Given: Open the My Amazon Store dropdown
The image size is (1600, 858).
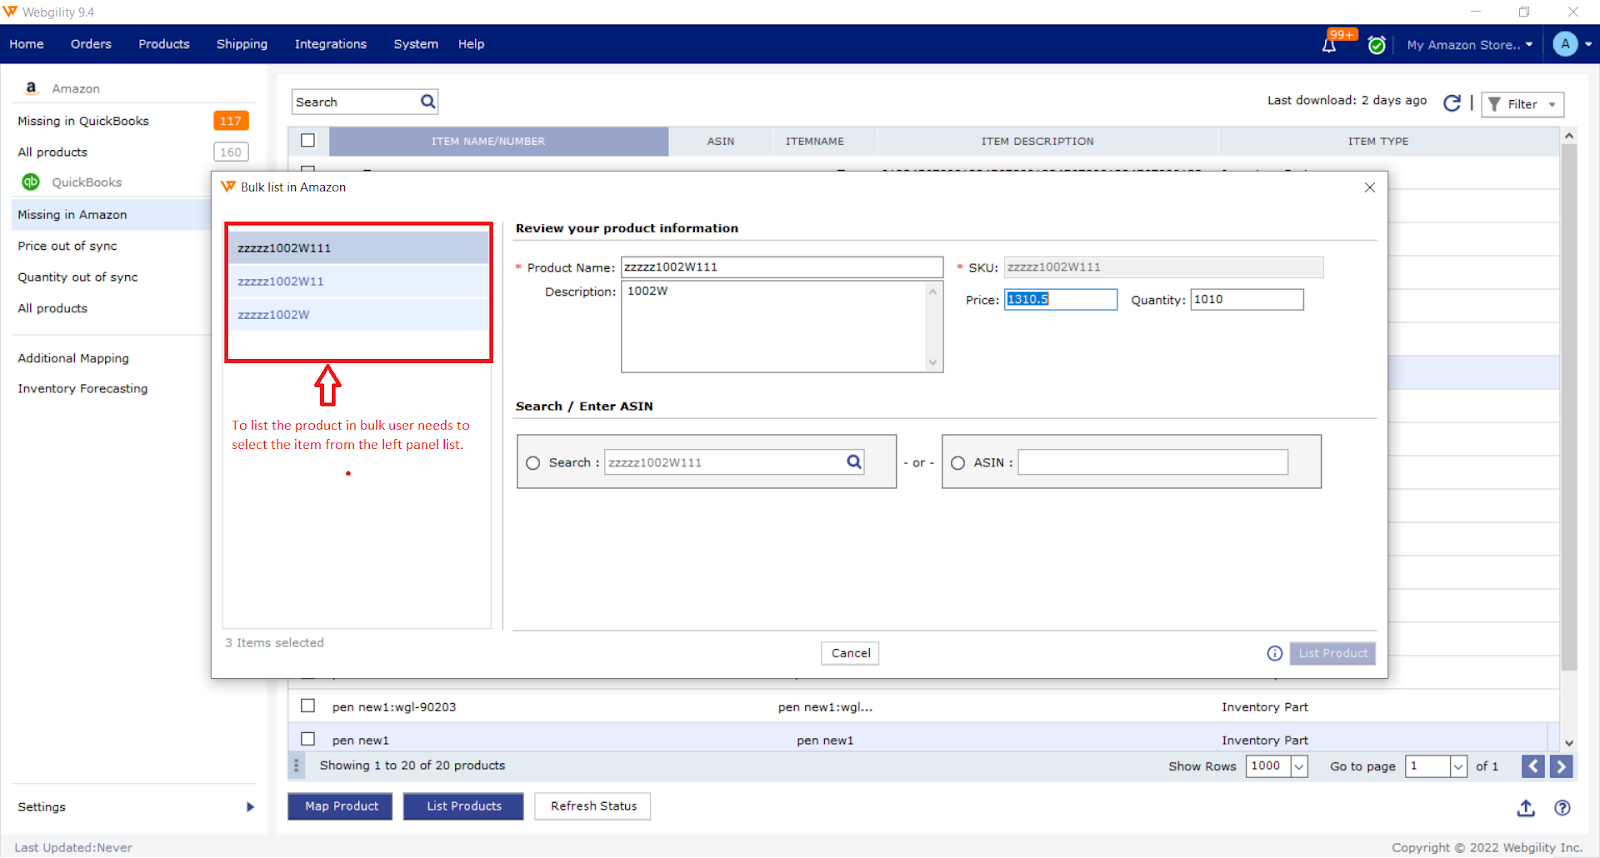Looking at the screenshot, I should pyautogui.click(x=1469, y=45).
